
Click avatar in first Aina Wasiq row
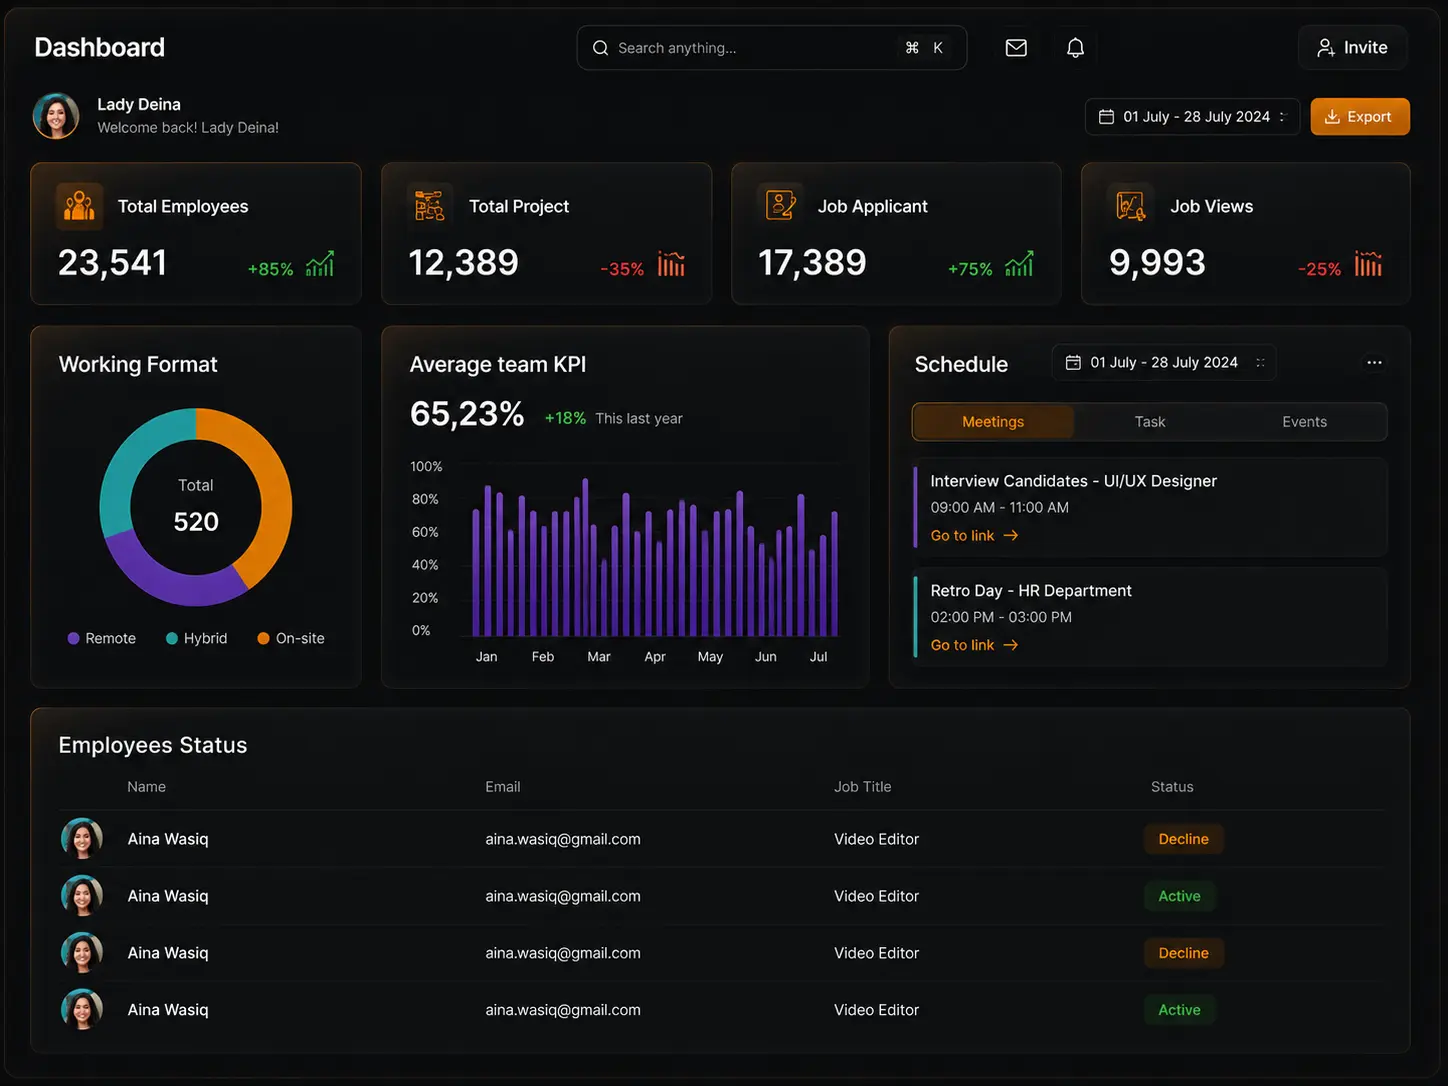[x=82, y=839]
